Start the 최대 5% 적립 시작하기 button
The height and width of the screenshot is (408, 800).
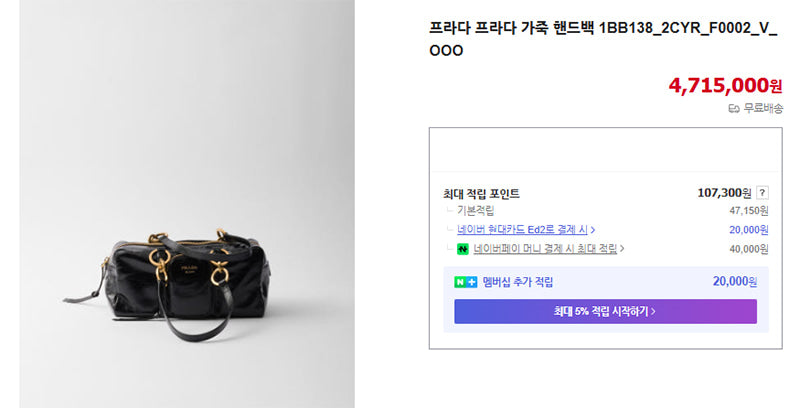pyautogui.click(x=606, y=311)
